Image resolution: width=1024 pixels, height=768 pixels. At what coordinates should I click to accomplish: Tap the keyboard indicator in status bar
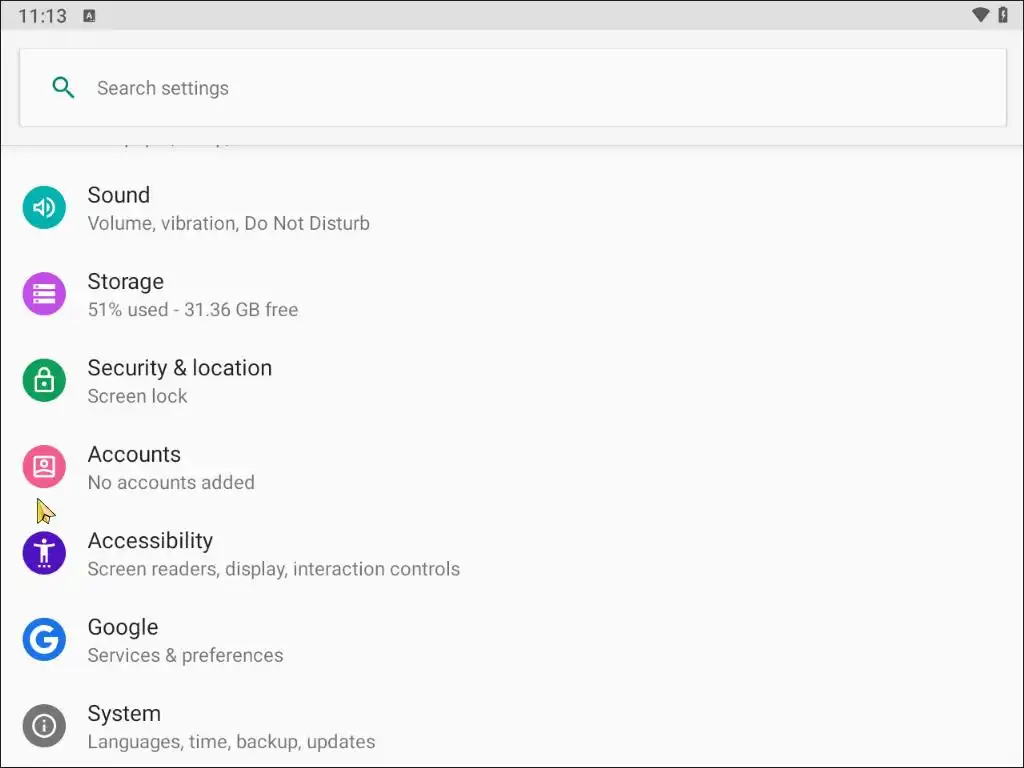[x=90, y=16]
